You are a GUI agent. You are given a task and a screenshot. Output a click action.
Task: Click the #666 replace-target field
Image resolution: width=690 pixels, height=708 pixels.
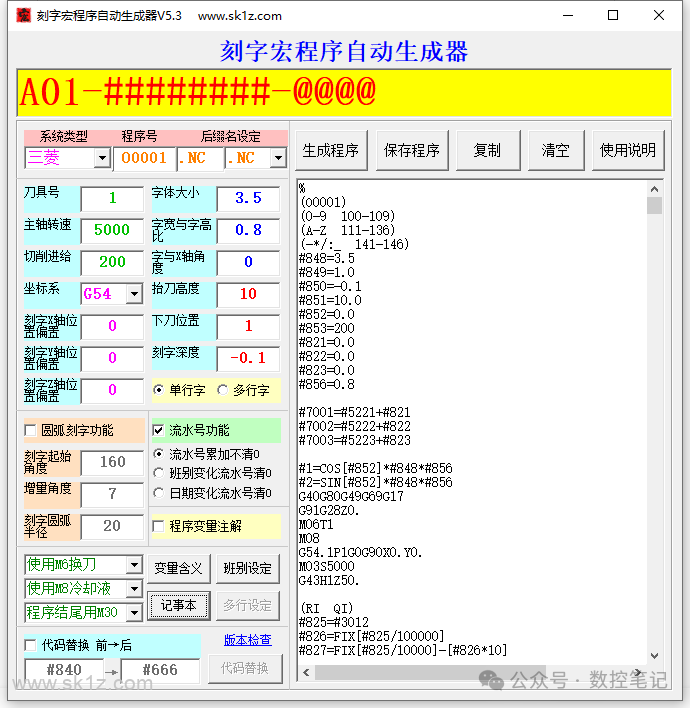[x=160, y=671]
